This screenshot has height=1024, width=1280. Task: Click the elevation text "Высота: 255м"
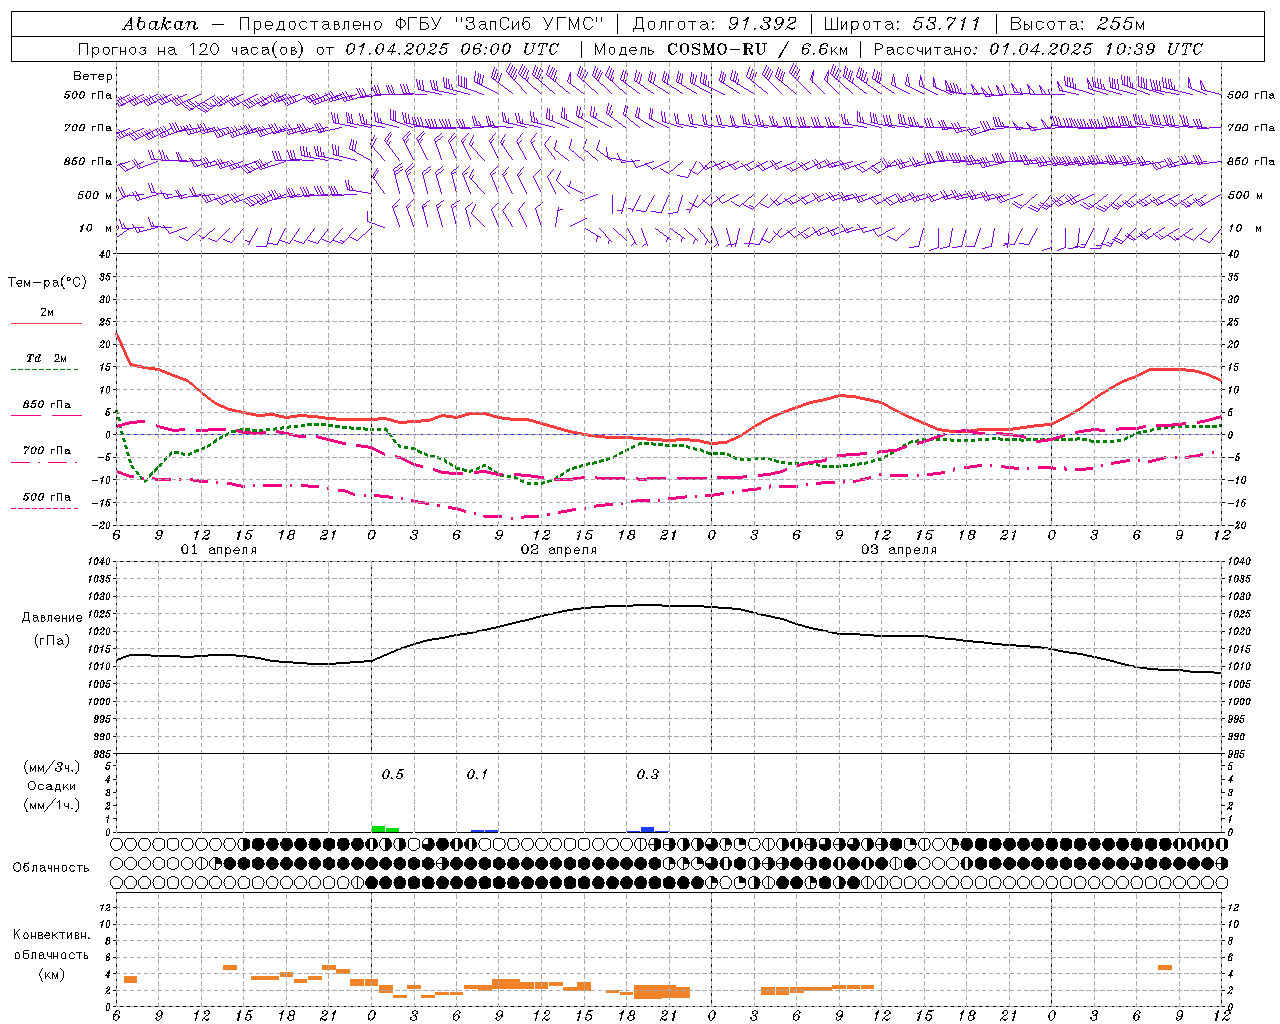point(1077,24)
